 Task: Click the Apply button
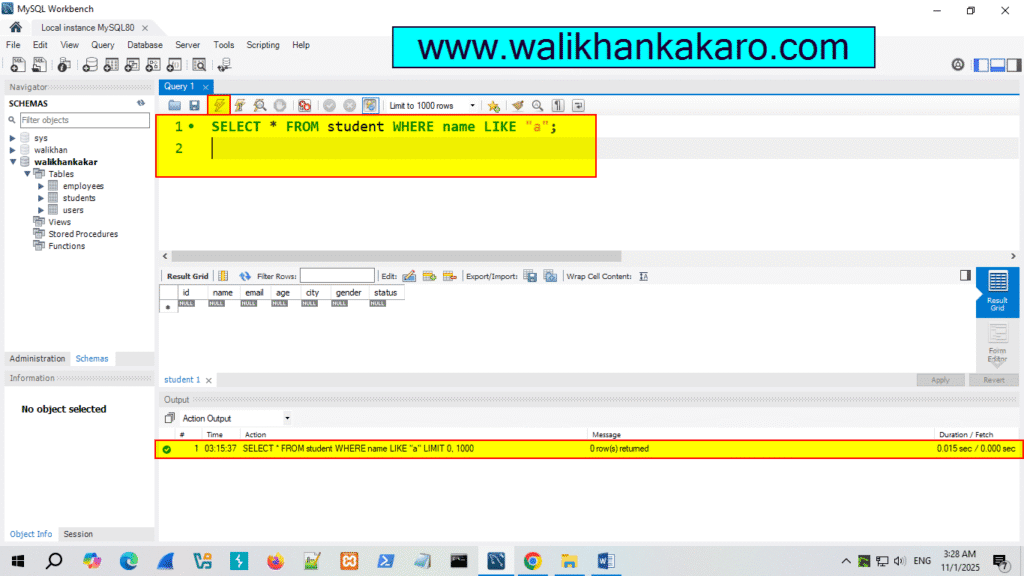(941, 379)
